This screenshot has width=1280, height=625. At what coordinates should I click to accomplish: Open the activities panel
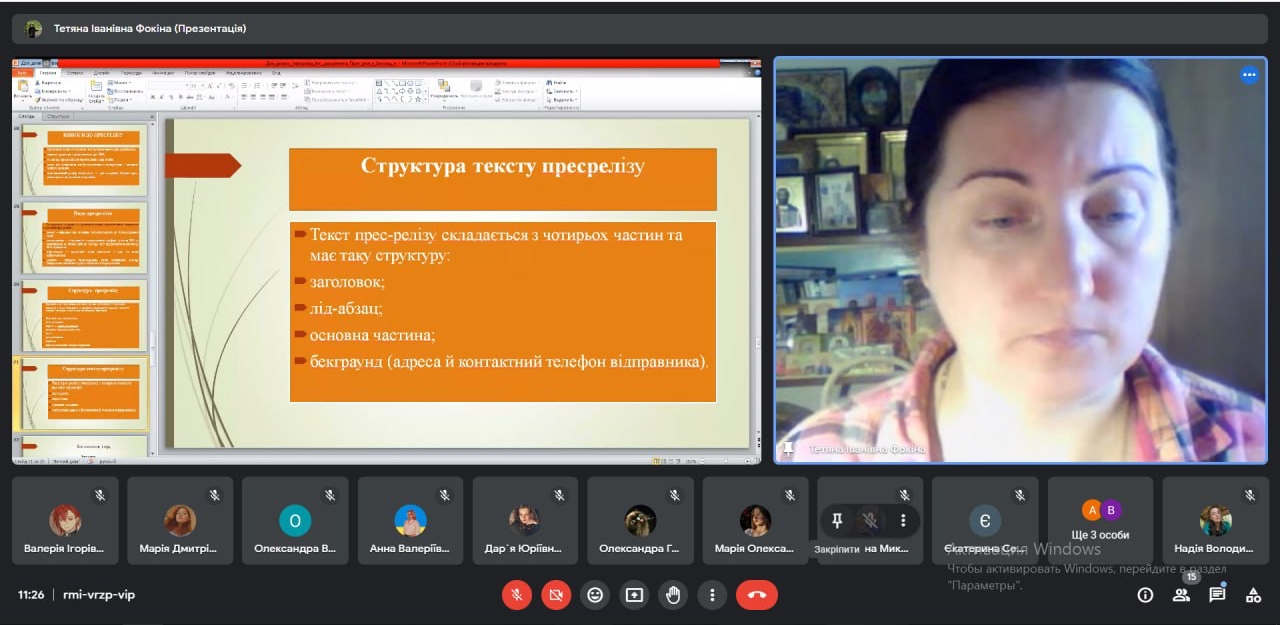pos(1253,595)
